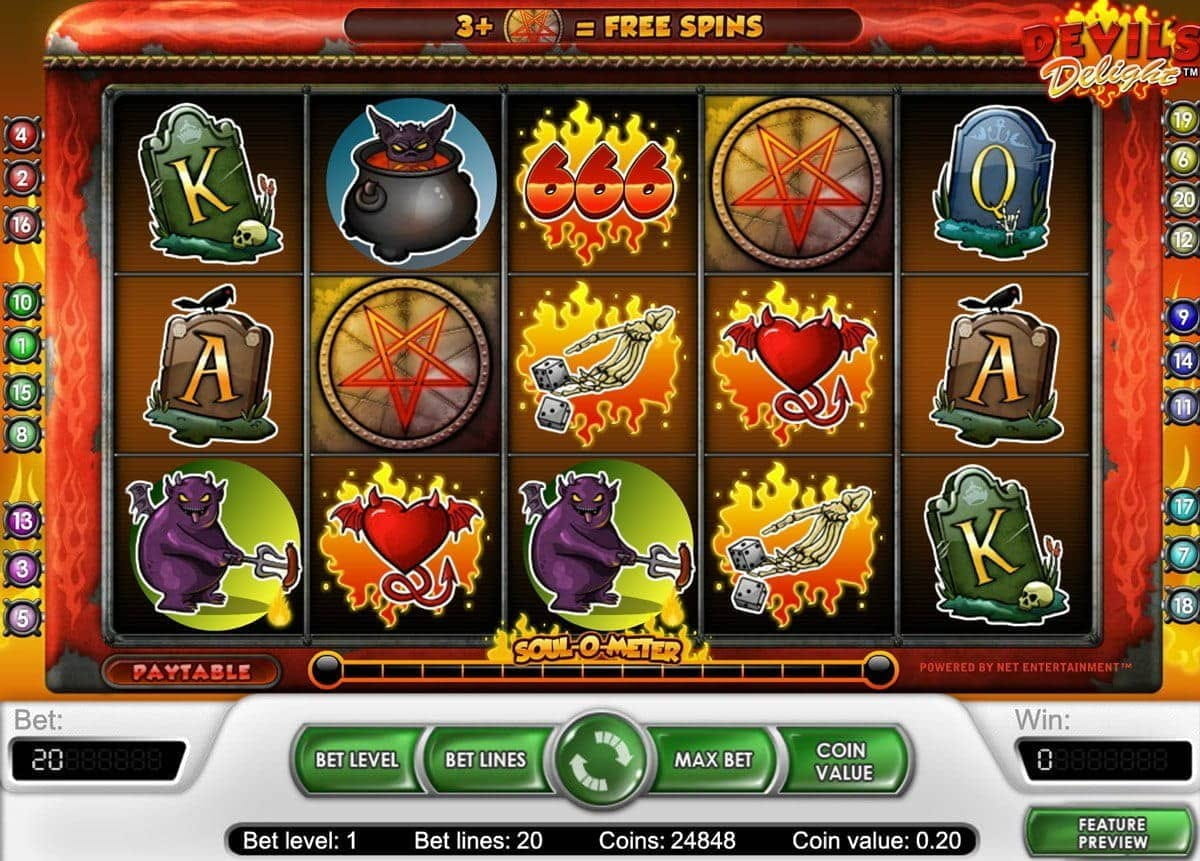Click the skeleton hand dice symbol in the center
The image size is (1200, 861).
[601, 366]
